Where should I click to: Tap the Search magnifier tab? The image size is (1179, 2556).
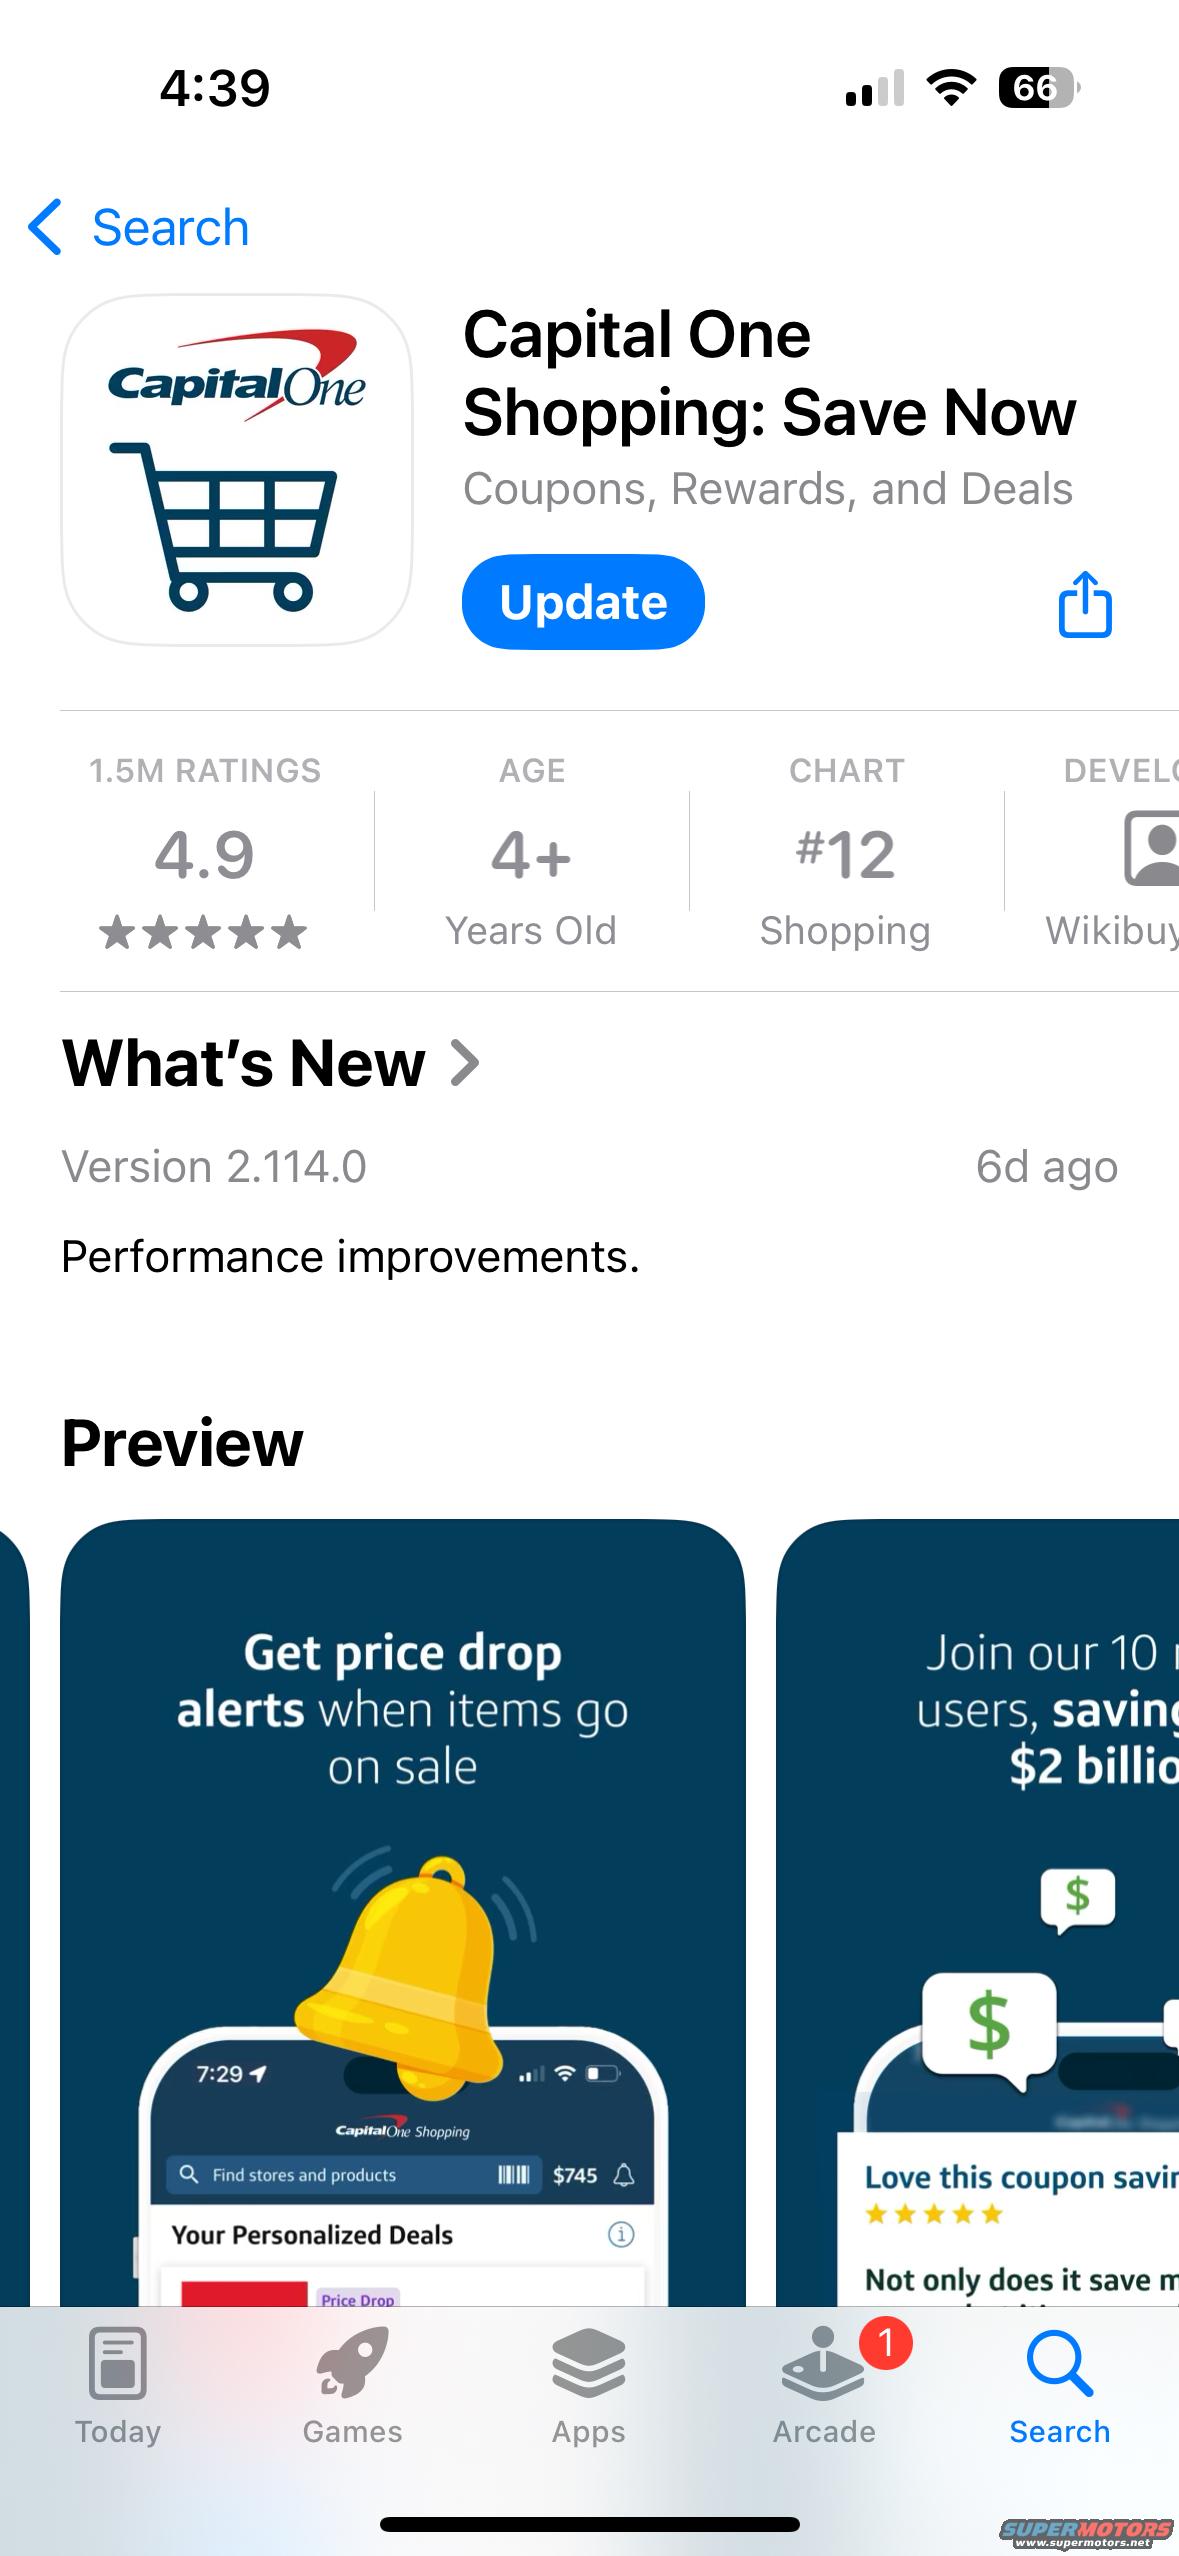pyautogui.click(x=1060, y=2363)
